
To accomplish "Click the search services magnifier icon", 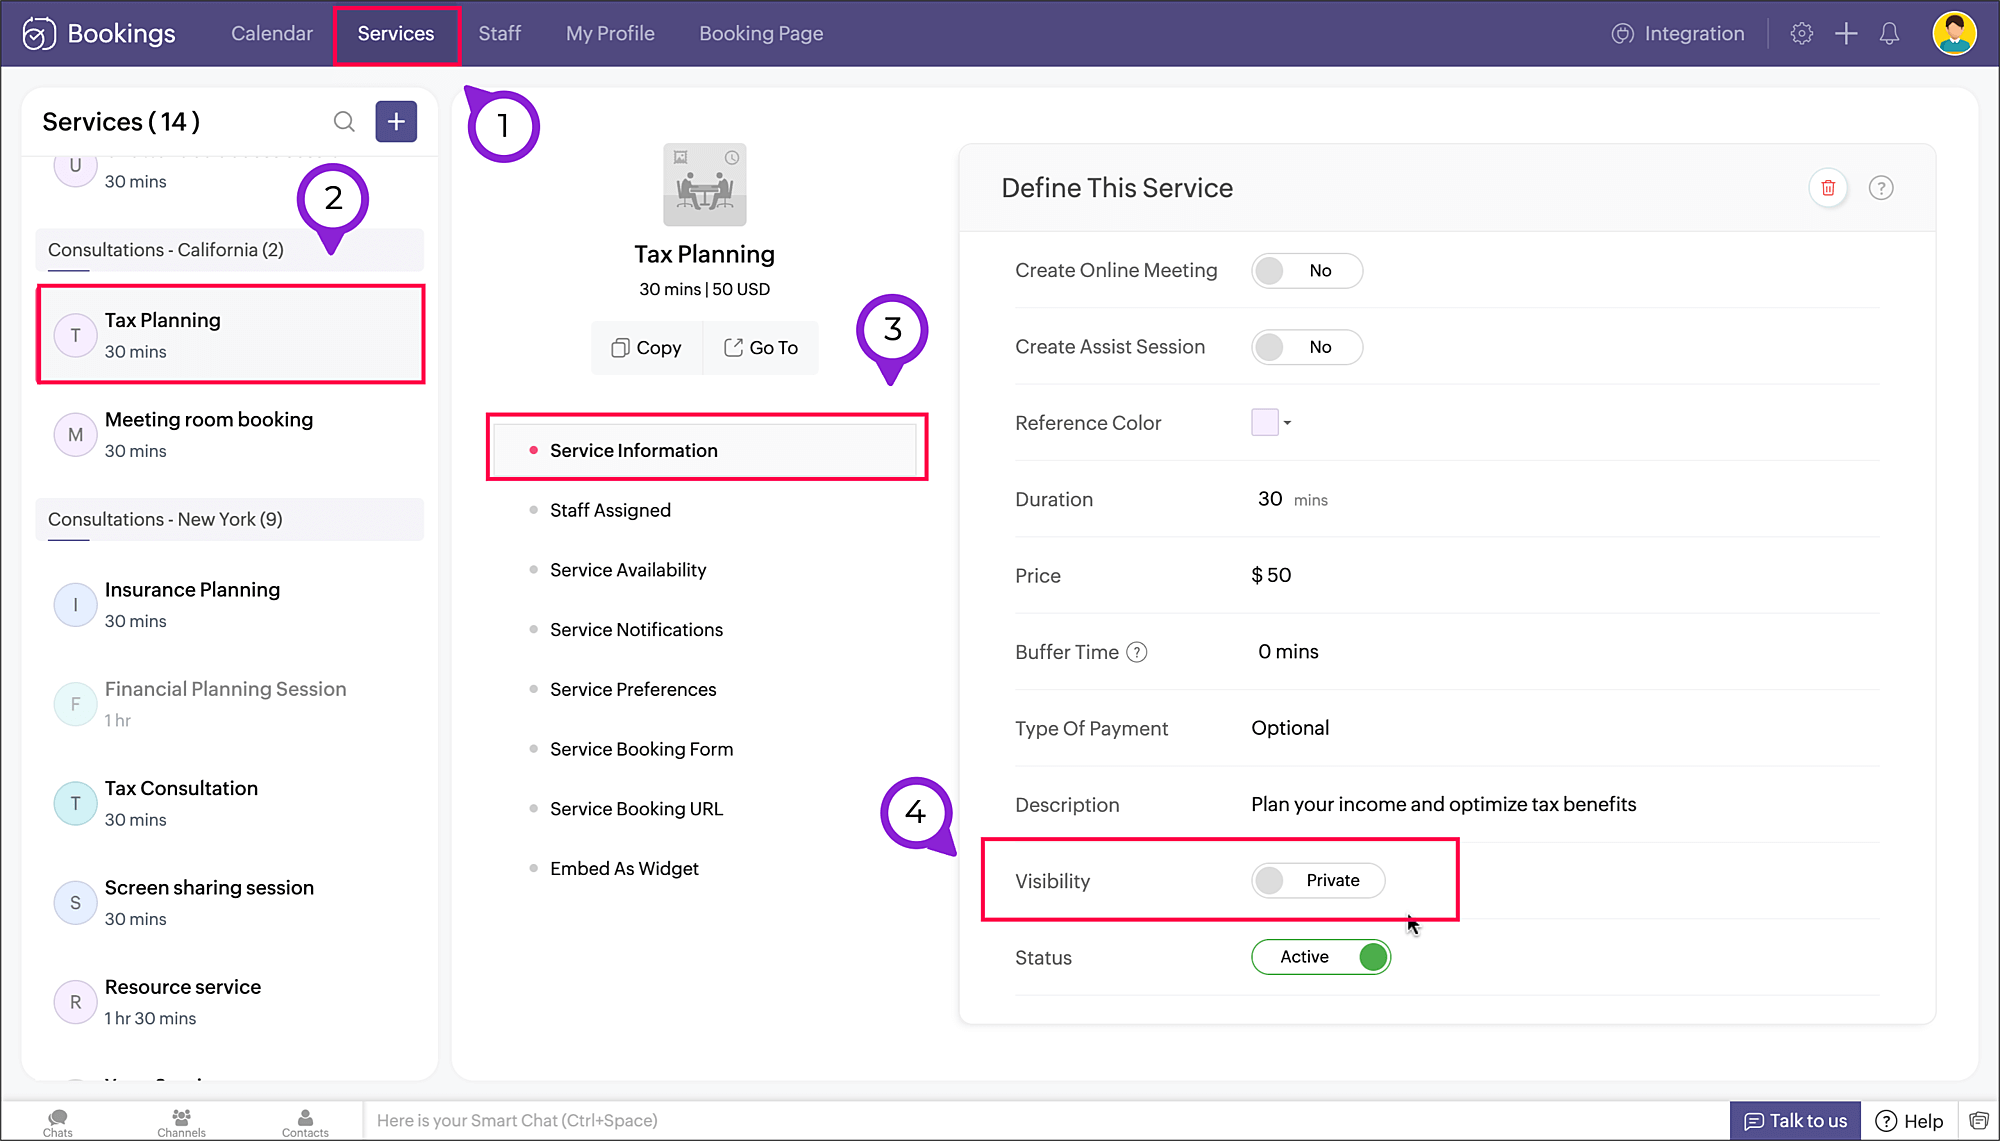I will [344, 122].
